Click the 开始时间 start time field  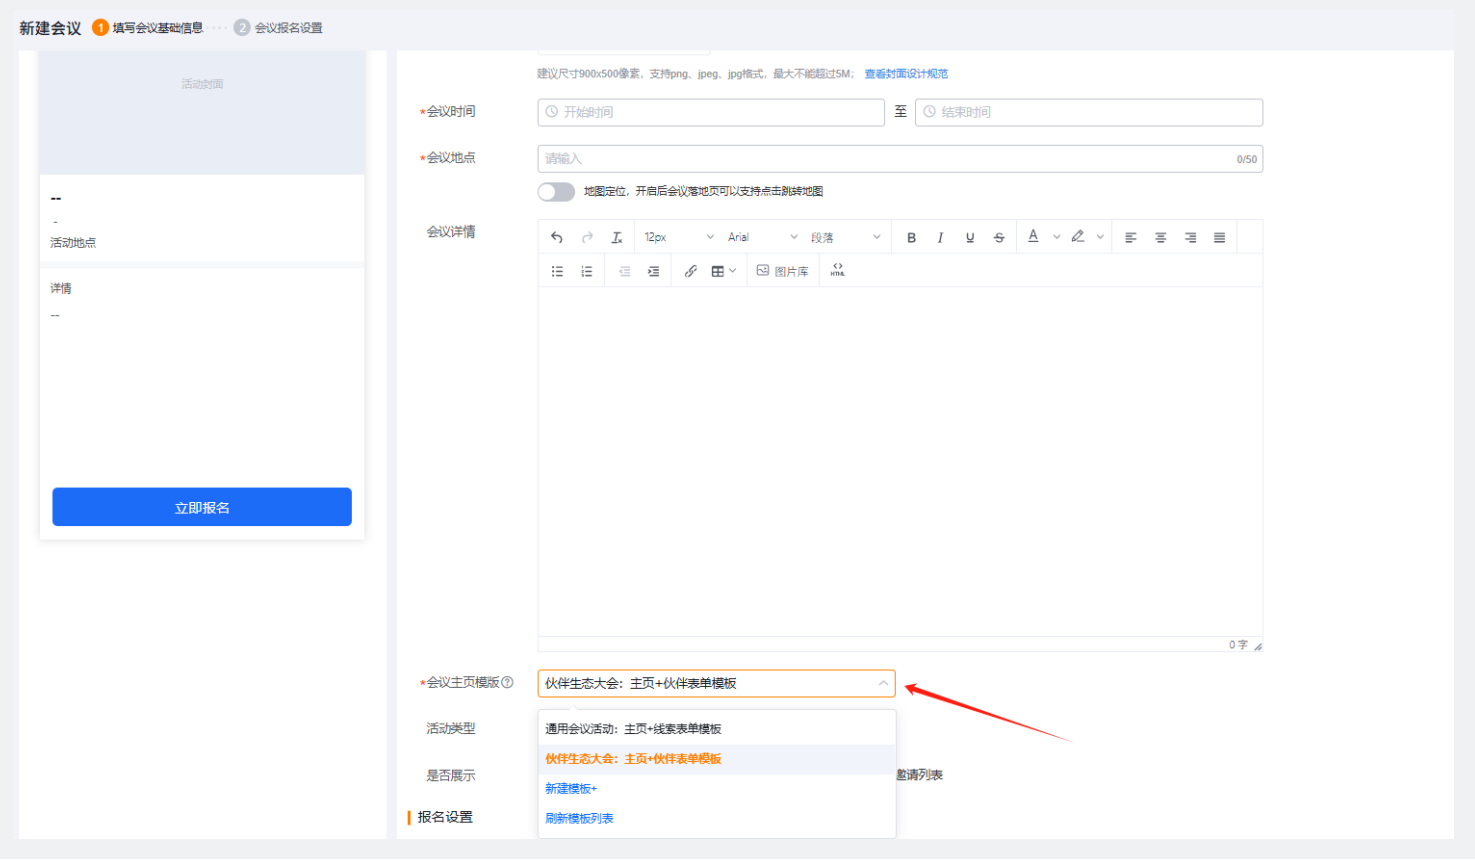point(711,112)
